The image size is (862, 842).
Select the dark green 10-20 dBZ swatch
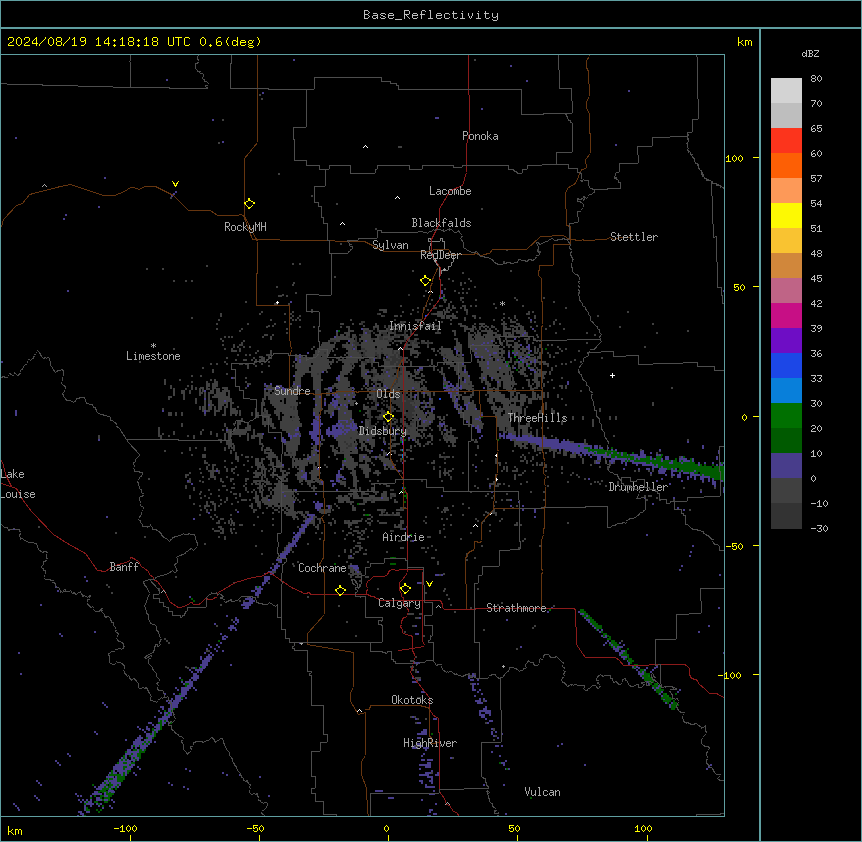point(786,441)
